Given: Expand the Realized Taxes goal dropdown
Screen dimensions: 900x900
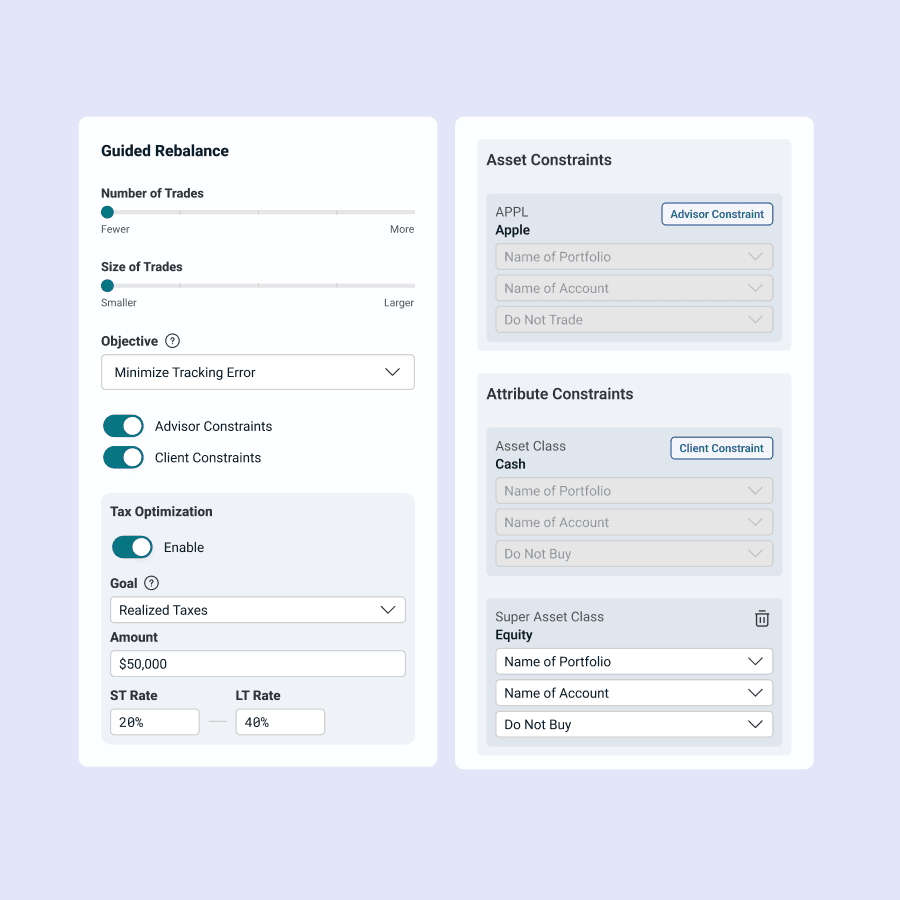Looking at the screenshot, I should tap(257, 610).
